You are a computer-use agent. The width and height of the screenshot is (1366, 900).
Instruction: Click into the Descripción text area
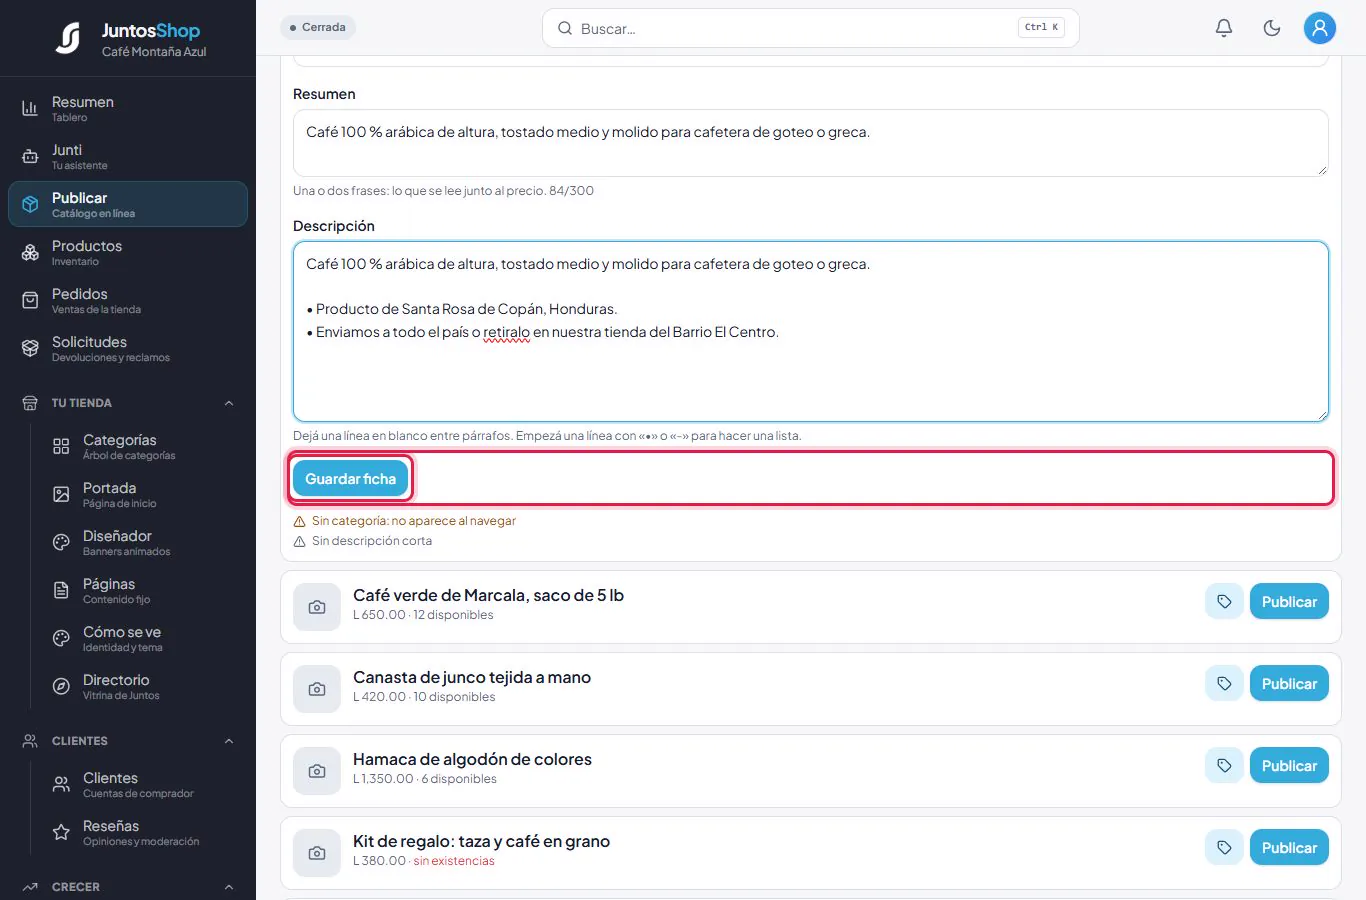point(810,331)
